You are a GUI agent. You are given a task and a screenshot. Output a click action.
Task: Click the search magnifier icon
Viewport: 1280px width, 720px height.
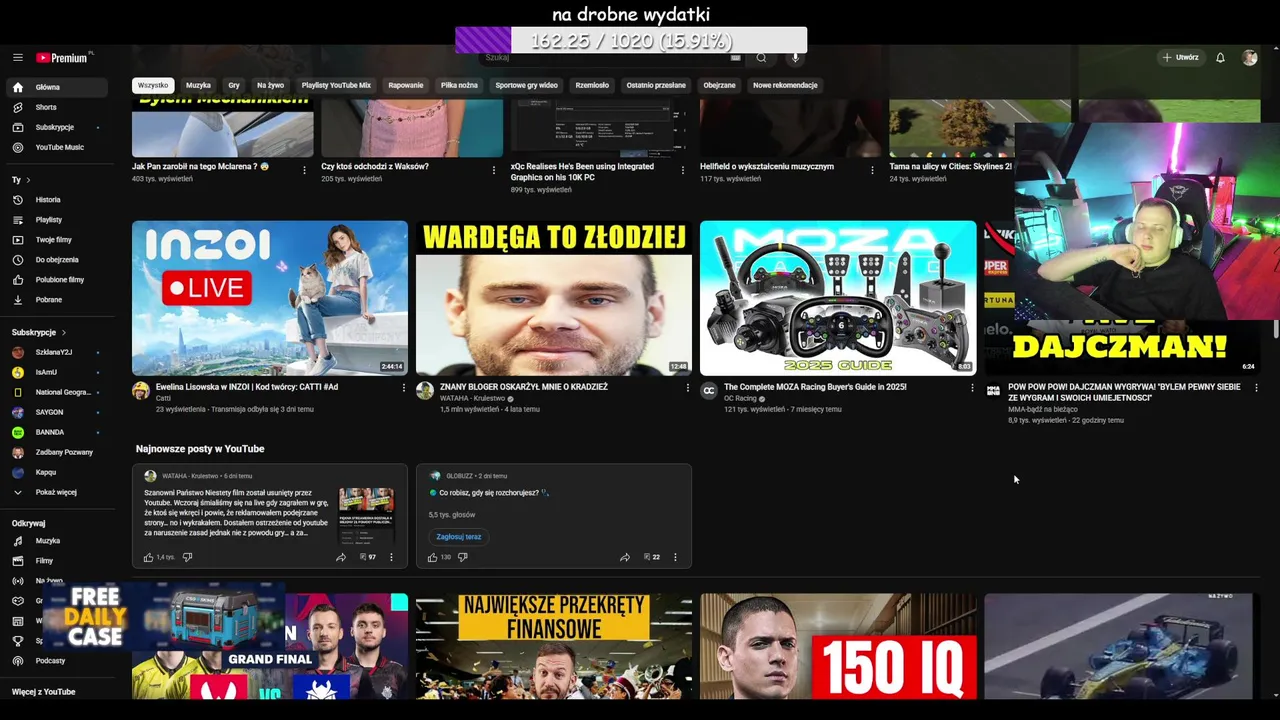point(761,58)
